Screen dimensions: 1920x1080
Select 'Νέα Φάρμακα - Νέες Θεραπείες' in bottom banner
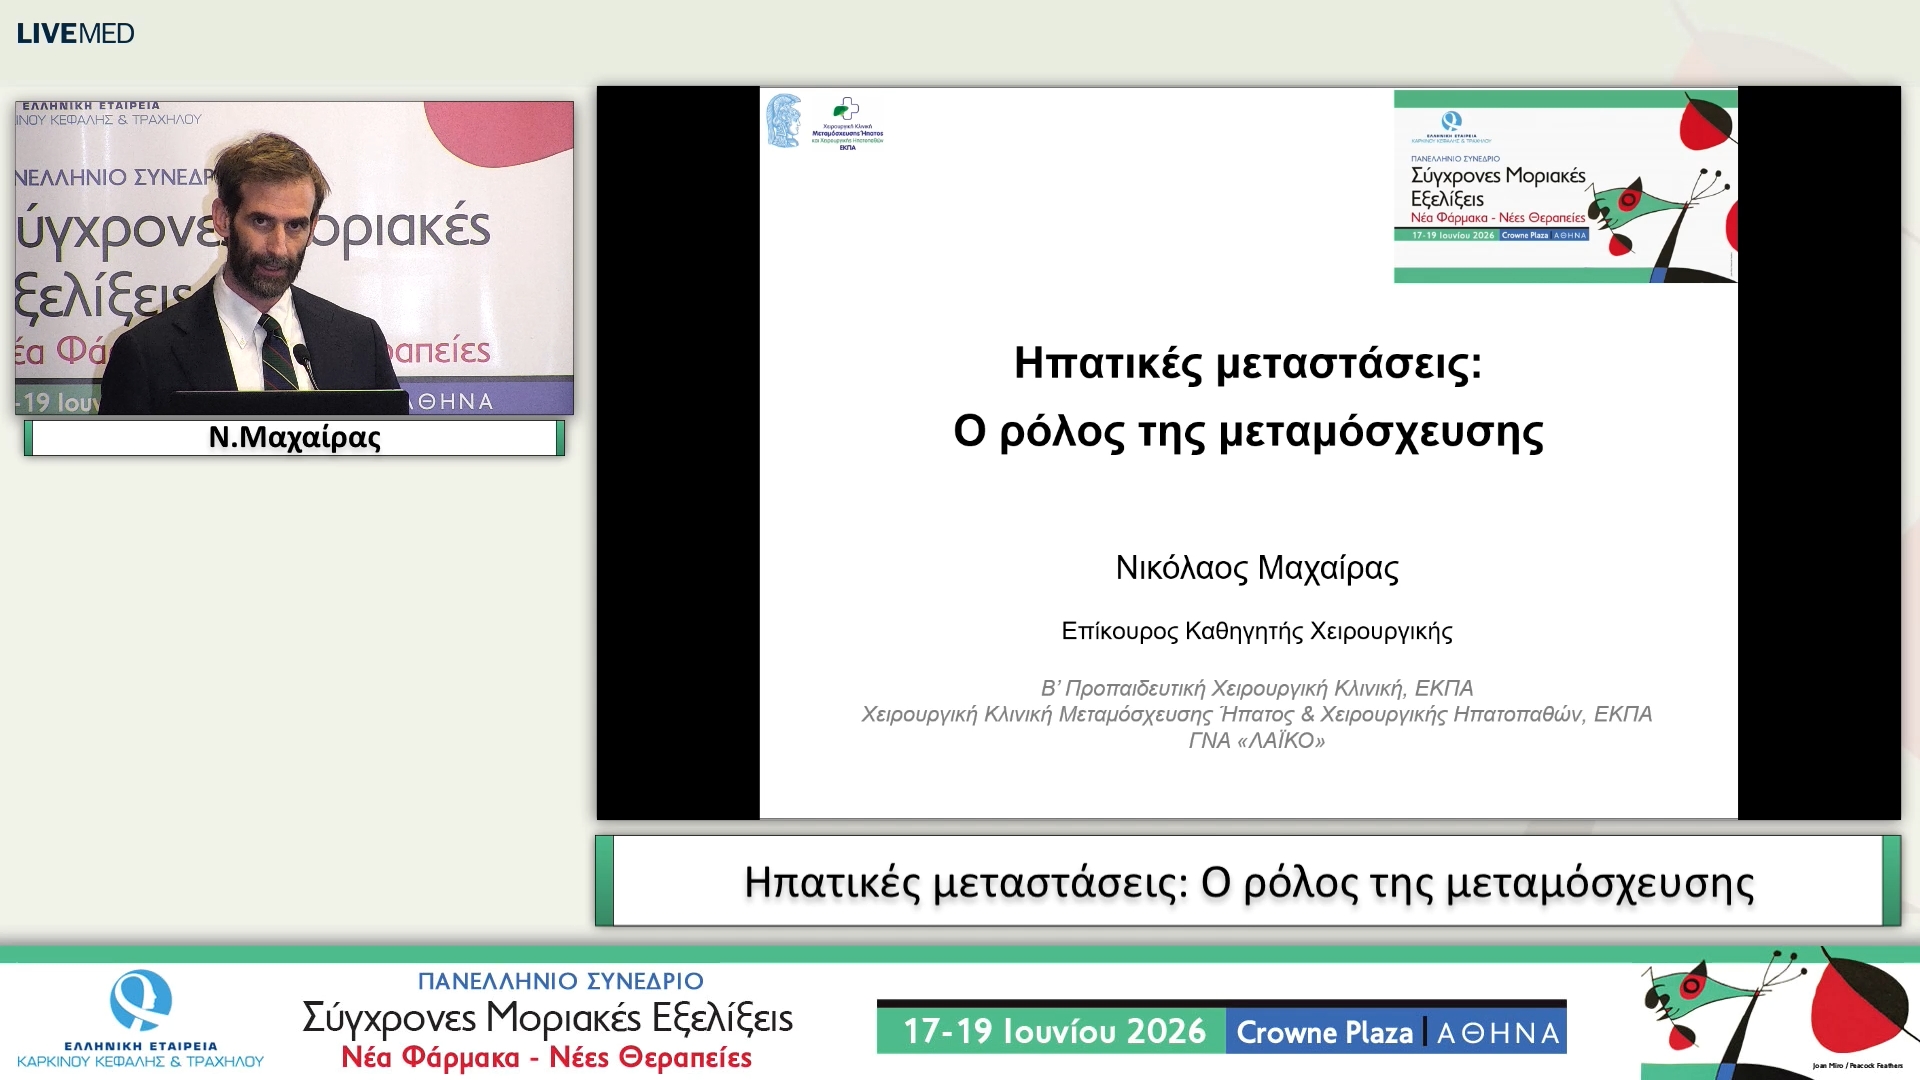coord(546,1058)
